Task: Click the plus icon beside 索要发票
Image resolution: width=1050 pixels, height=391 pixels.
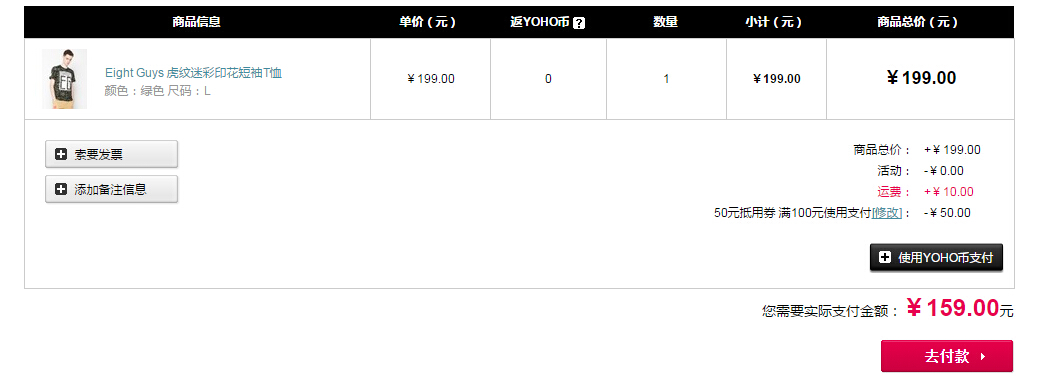Action: (x=61, y=155)
